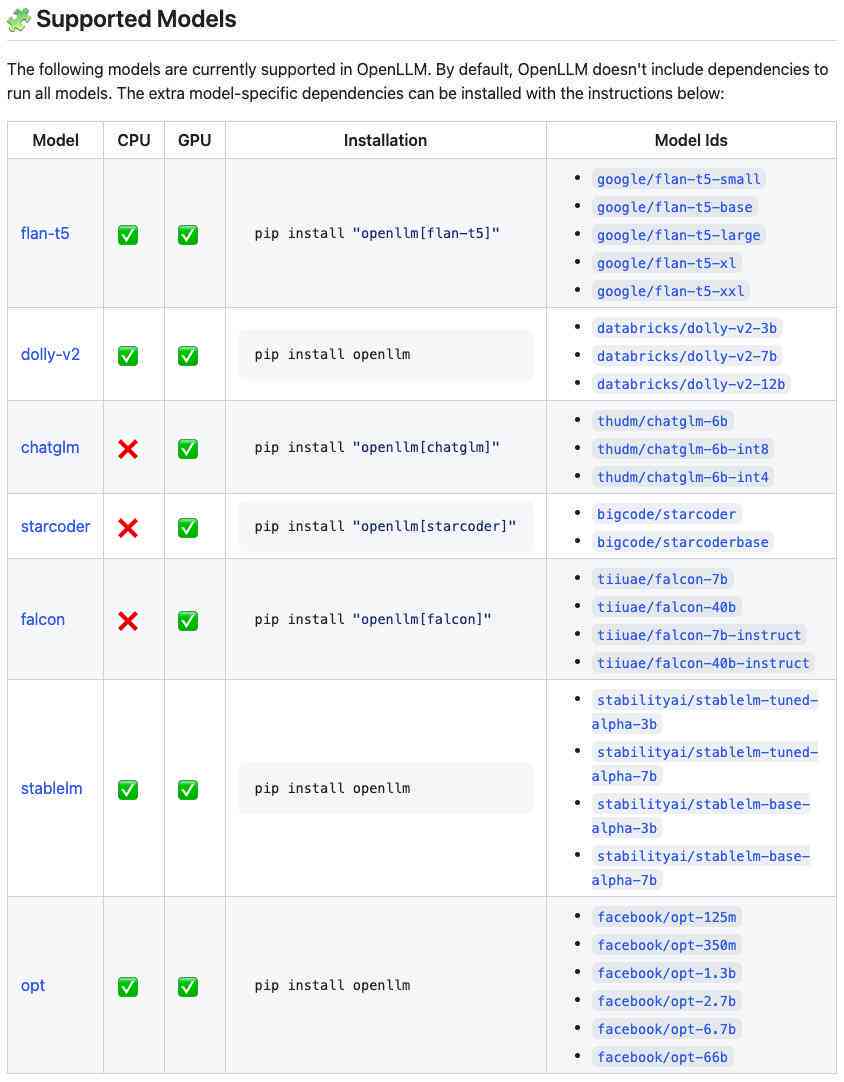Screen dimensions: 844x1082
Task: Open the tiiuae/falcon-7b model ID
Action: click(x=662, y=579)
